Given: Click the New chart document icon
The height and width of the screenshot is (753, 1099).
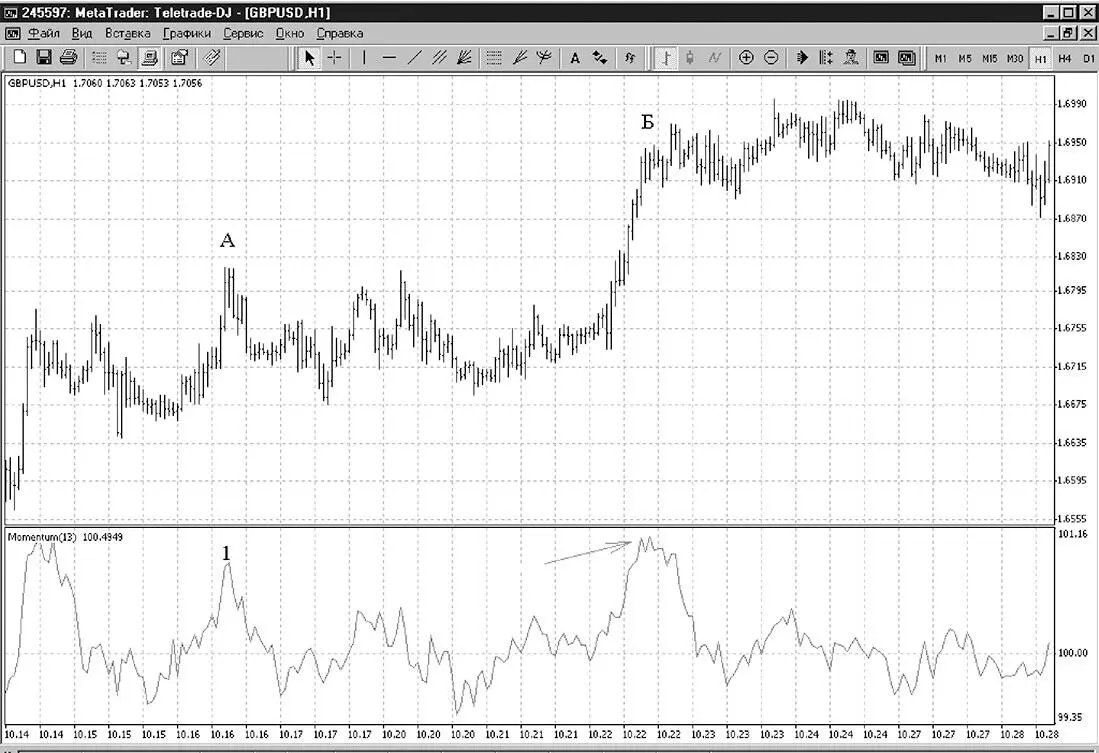Looking at the screenshot, I should 20,57.
